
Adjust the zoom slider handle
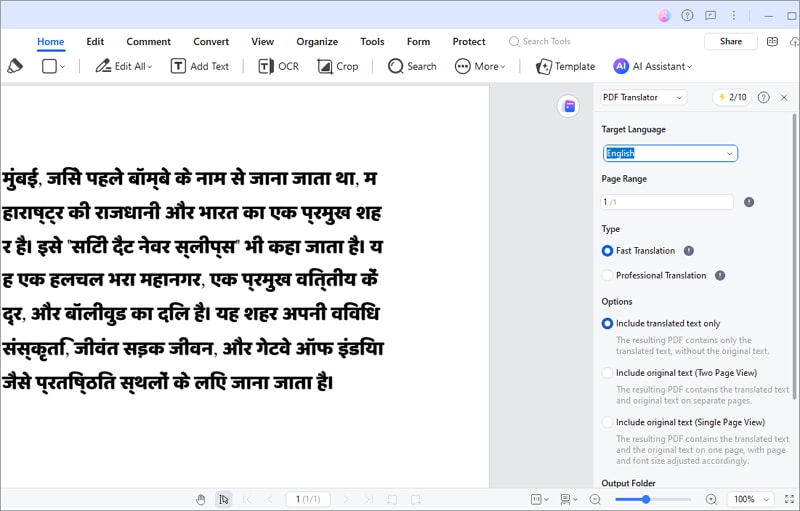coord(645,499)
